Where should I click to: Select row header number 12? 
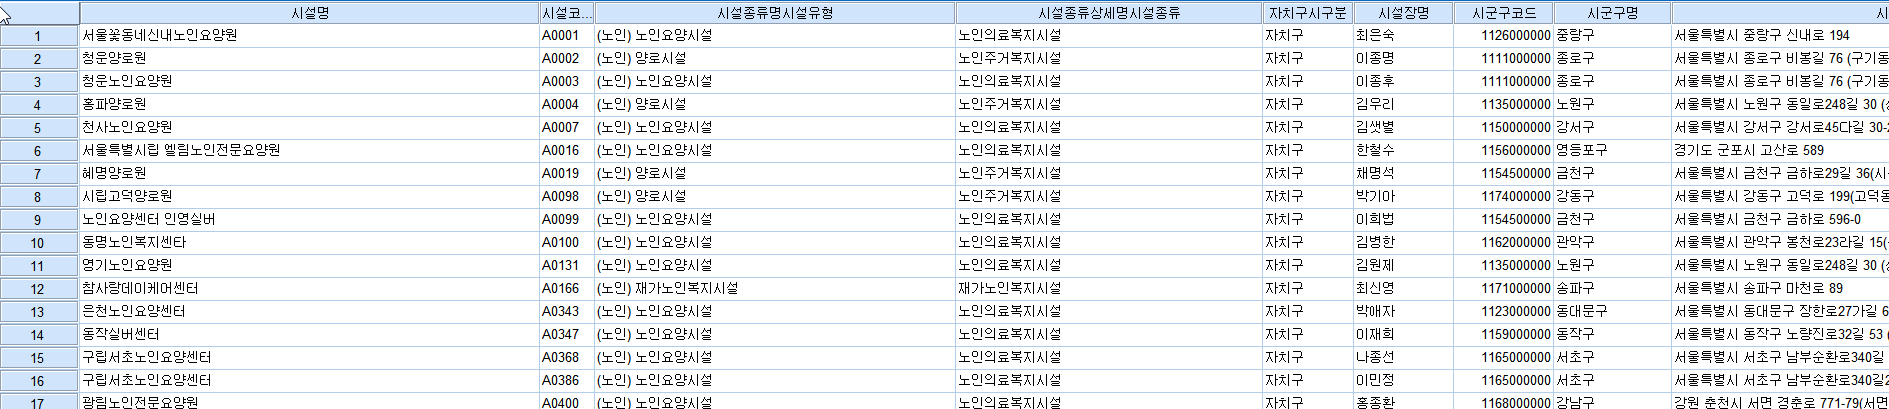pos(39,289)
